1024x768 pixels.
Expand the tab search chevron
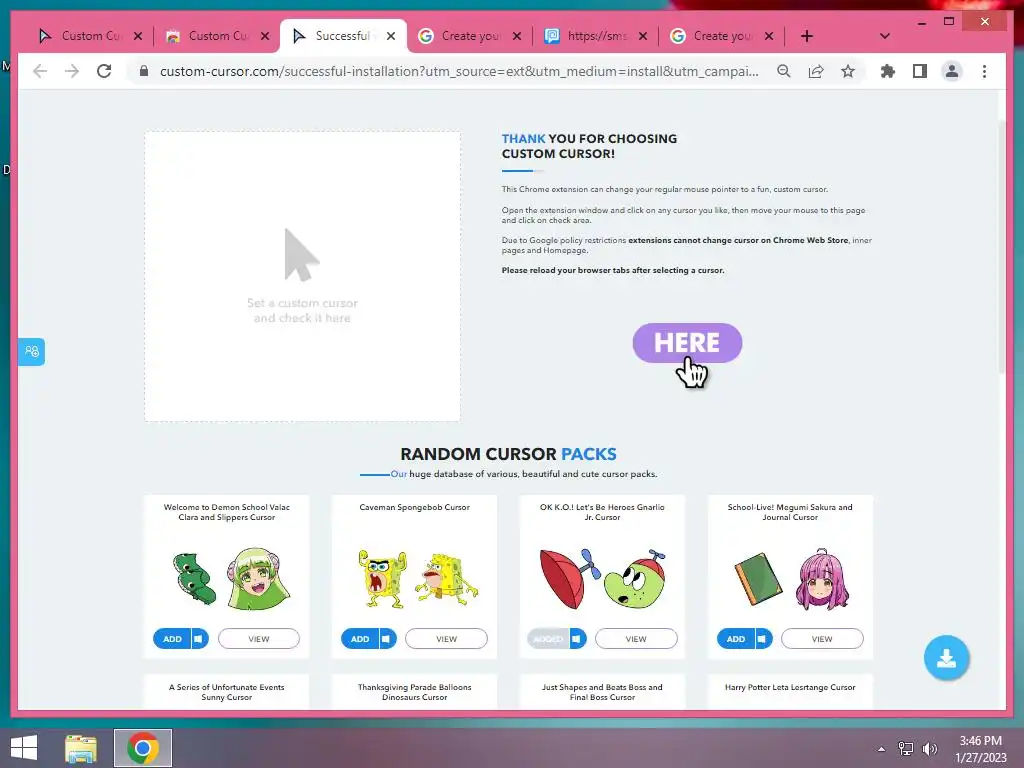click(884, 36)
